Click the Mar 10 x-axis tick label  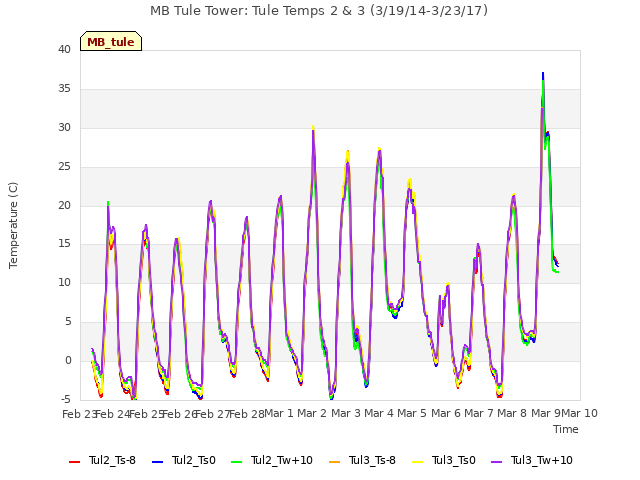click(580, 413)
